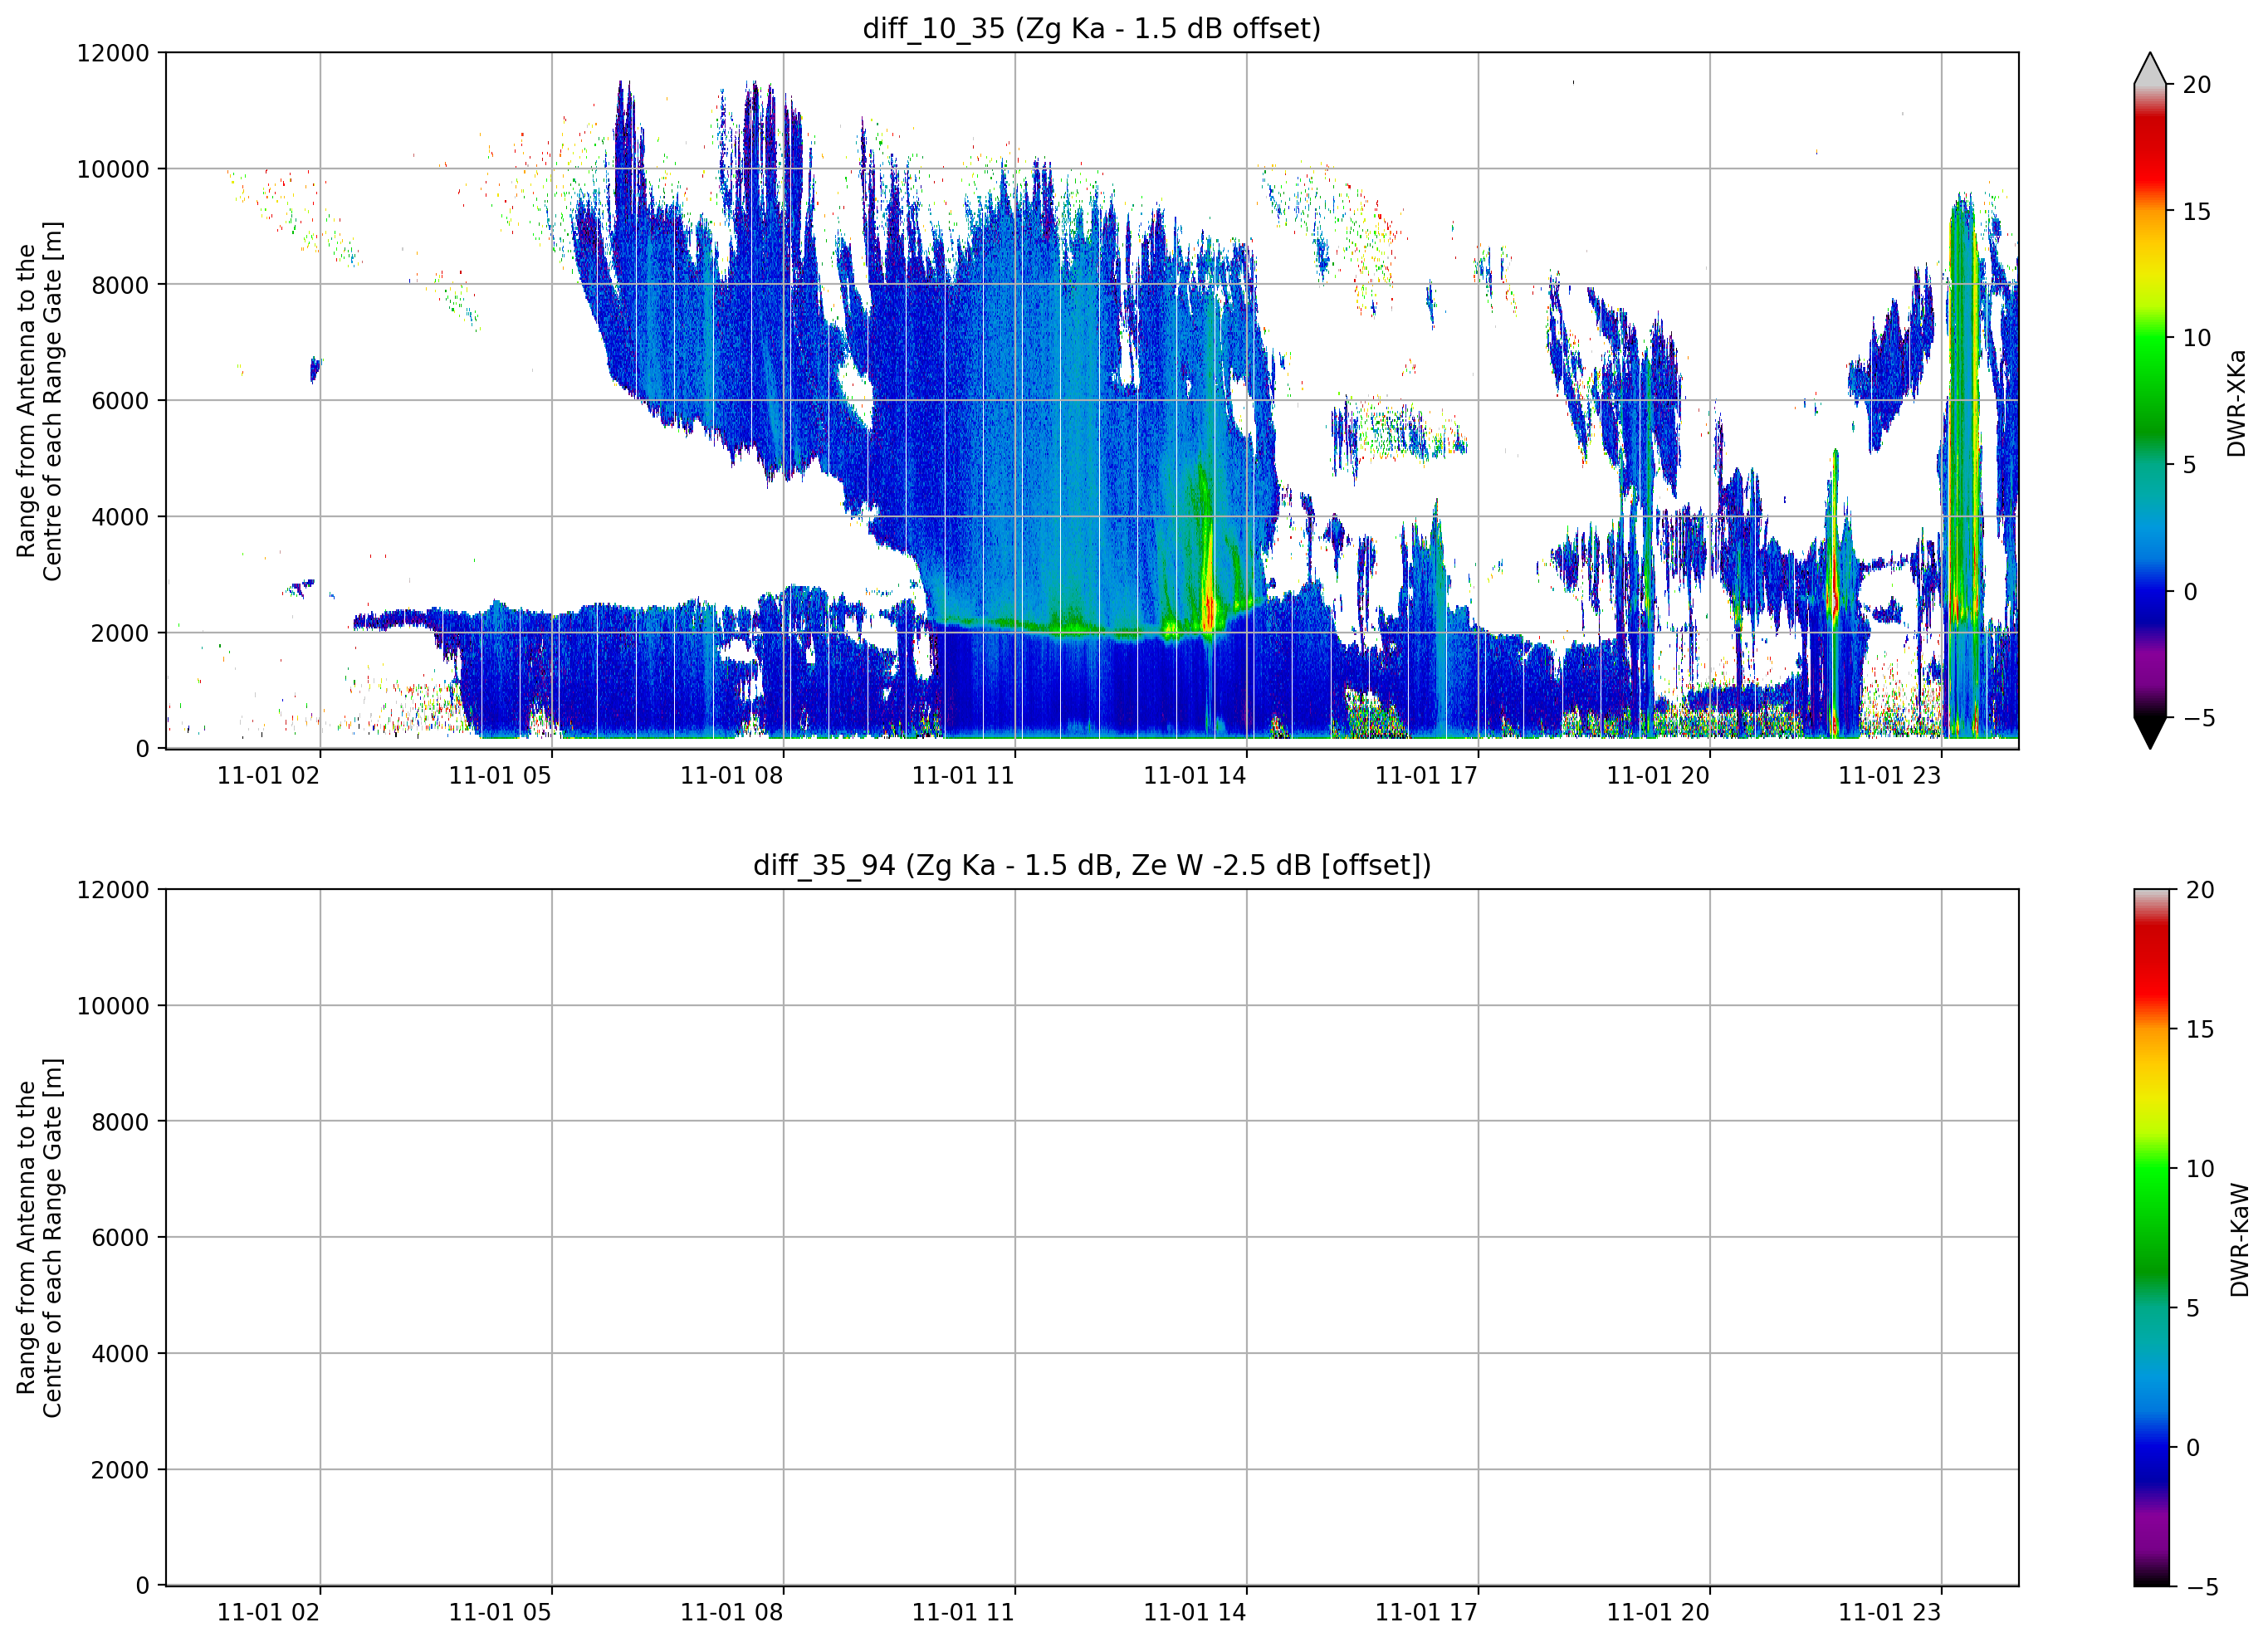
Task: Click bottom colorbar tick label '5'
Action: click(2193, 1308)
